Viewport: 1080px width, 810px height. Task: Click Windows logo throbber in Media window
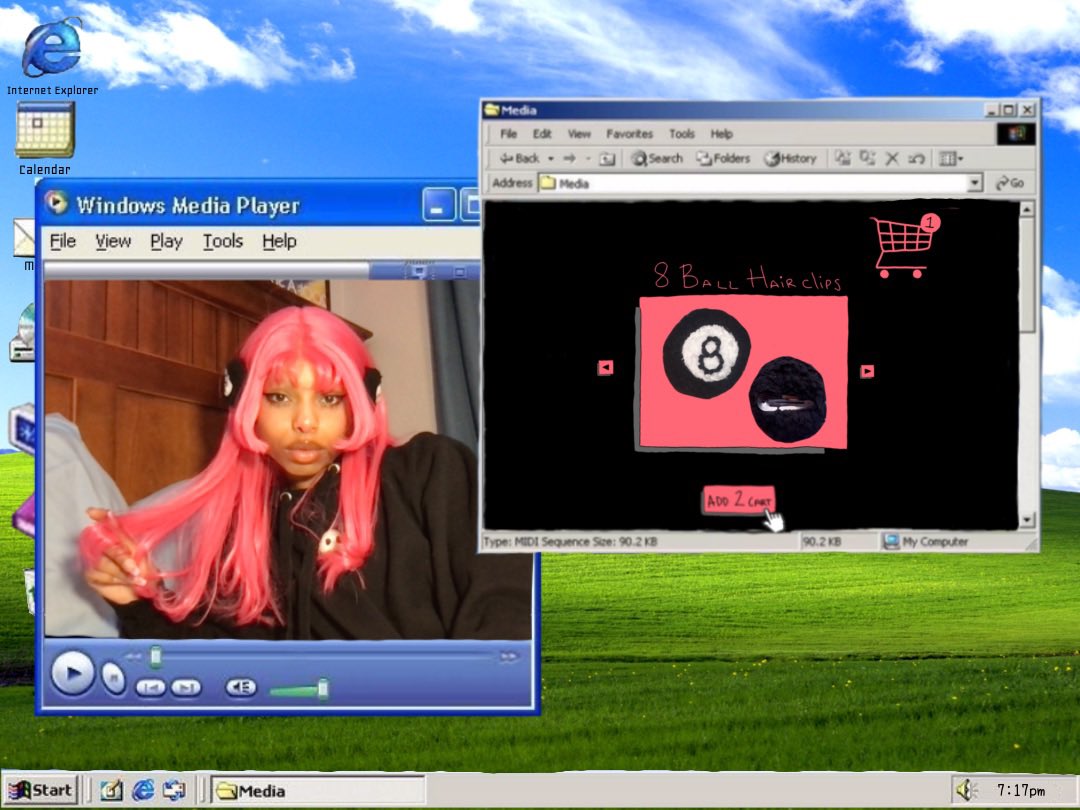[1016, 133]
